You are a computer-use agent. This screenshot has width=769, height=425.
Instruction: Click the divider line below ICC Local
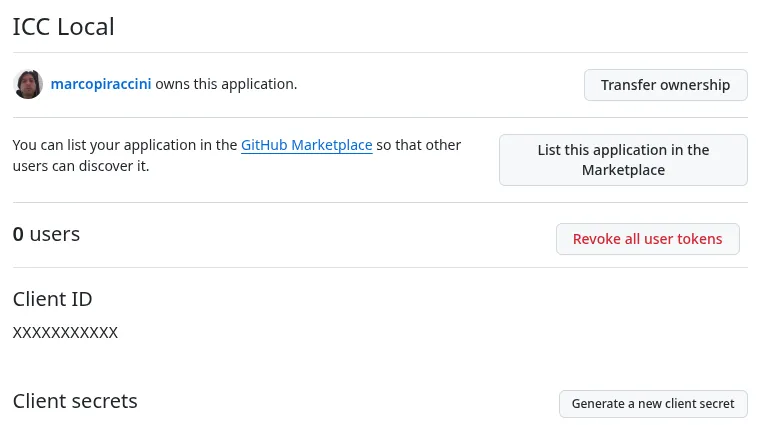point(380,52)
